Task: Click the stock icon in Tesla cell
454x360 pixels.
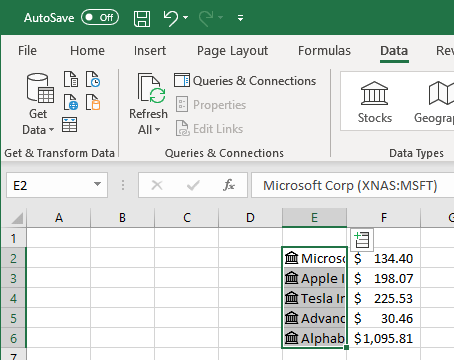Action: coord(292,298)
